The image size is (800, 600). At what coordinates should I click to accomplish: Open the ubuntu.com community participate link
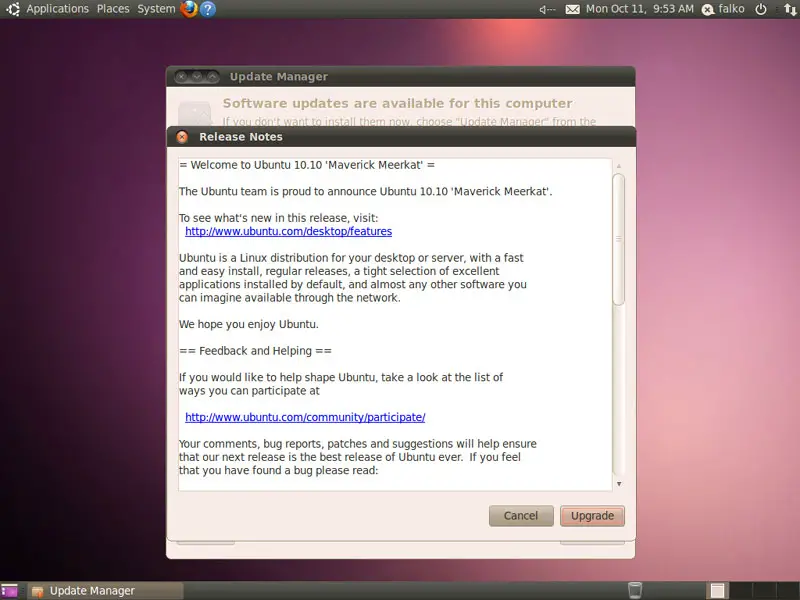coord(305,417)
